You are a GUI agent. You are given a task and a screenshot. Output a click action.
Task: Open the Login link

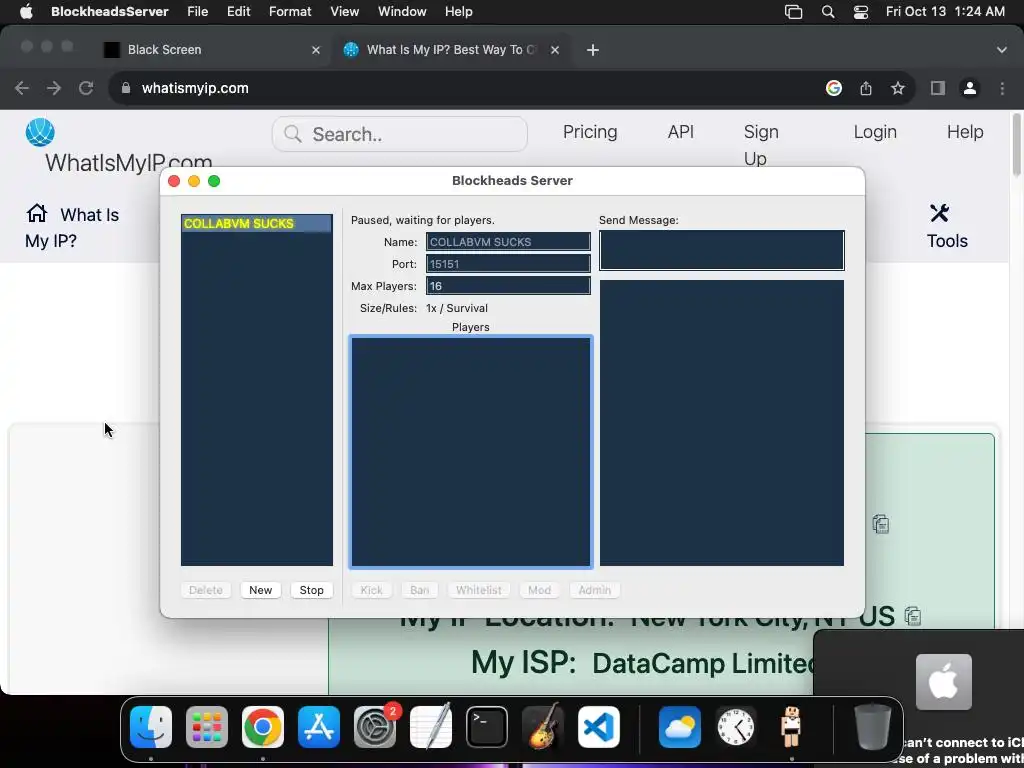click(874, 132)
